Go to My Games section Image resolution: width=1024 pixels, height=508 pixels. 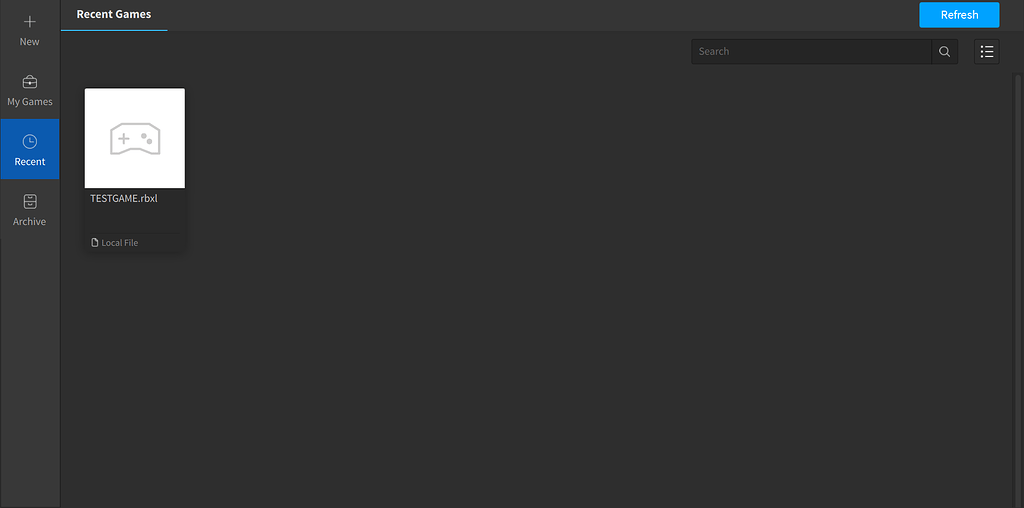[x=29, y=90]
